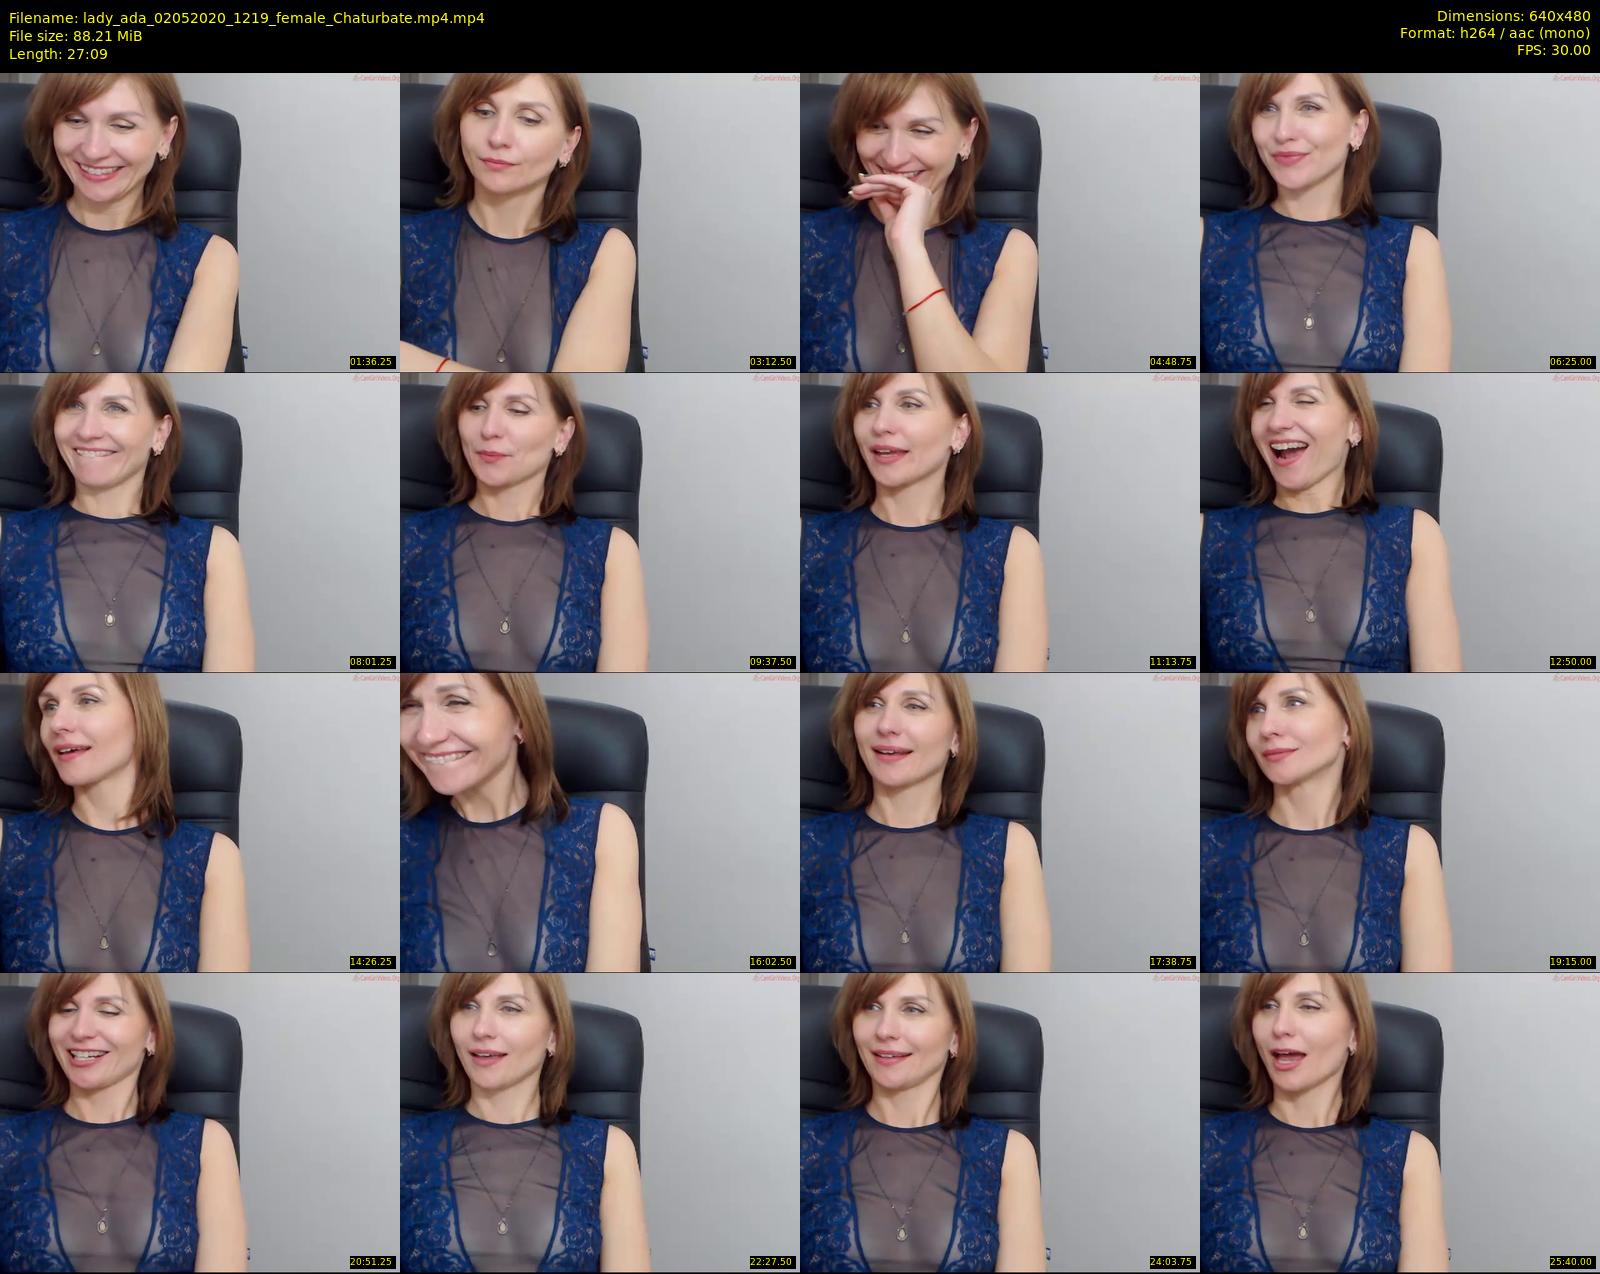Click the thumbnail stamped 24:03.75

click(x=1000, y=1122)
